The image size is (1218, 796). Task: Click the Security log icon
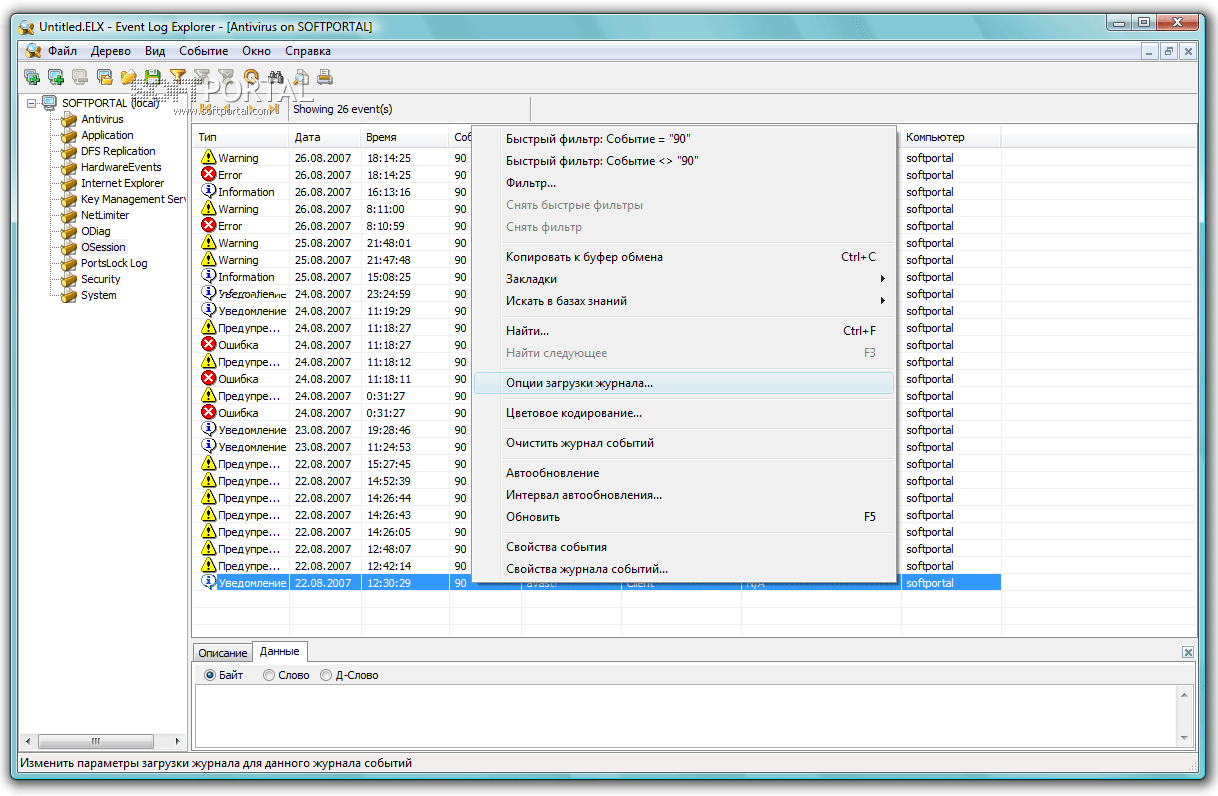click(x=69, y=279)
